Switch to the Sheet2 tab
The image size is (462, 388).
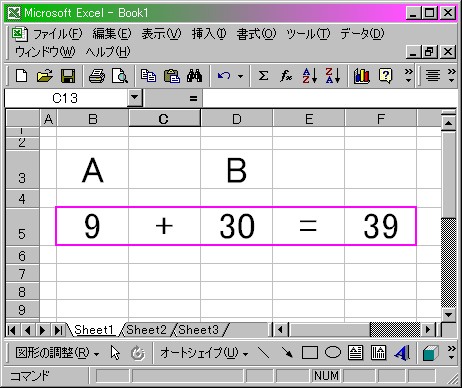coord(146,330)
